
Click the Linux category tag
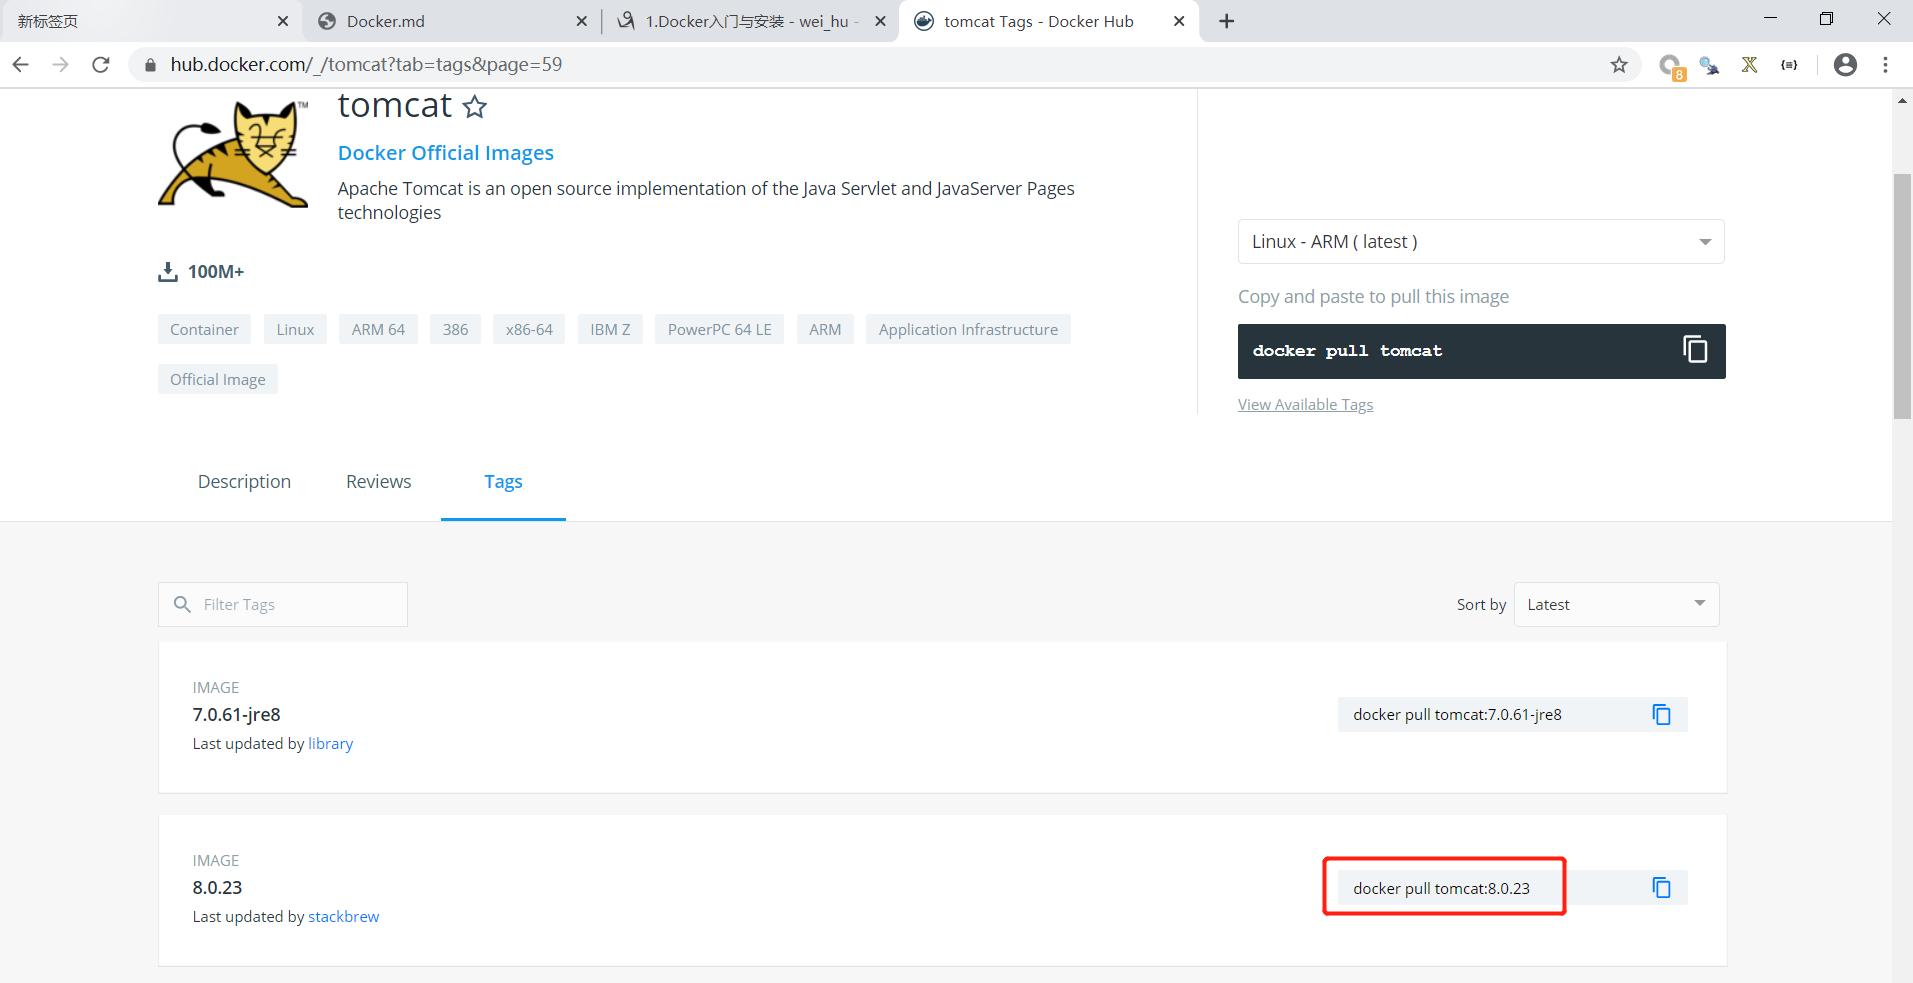coord(295,329)
